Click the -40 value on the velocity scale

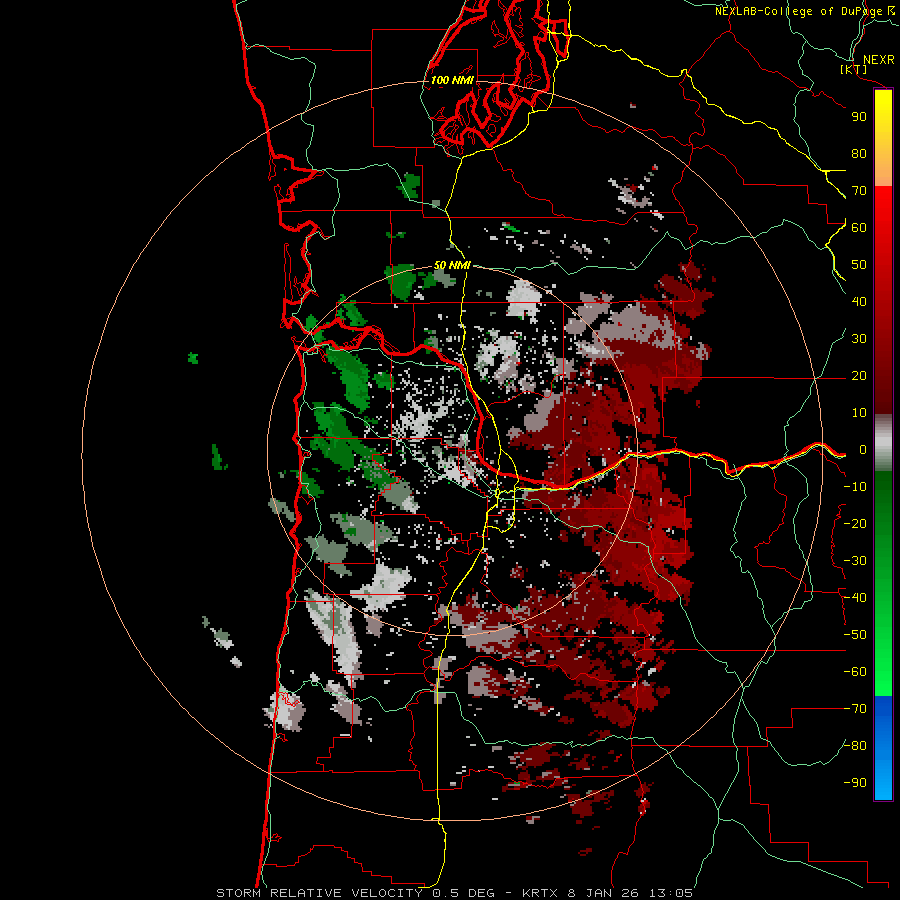(855, 598)
